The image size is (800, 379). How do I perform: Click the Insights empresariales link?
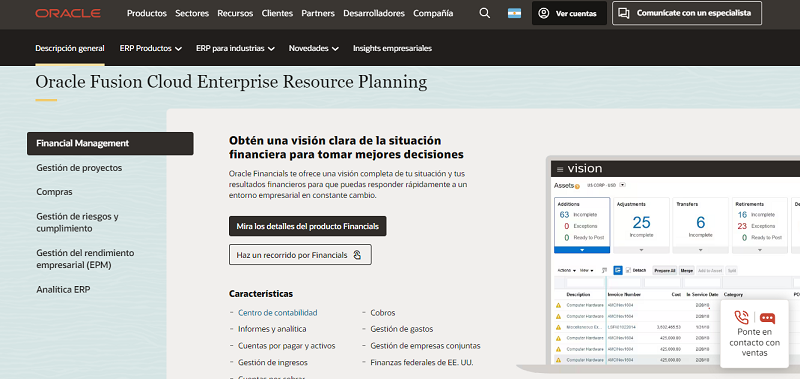392,48
